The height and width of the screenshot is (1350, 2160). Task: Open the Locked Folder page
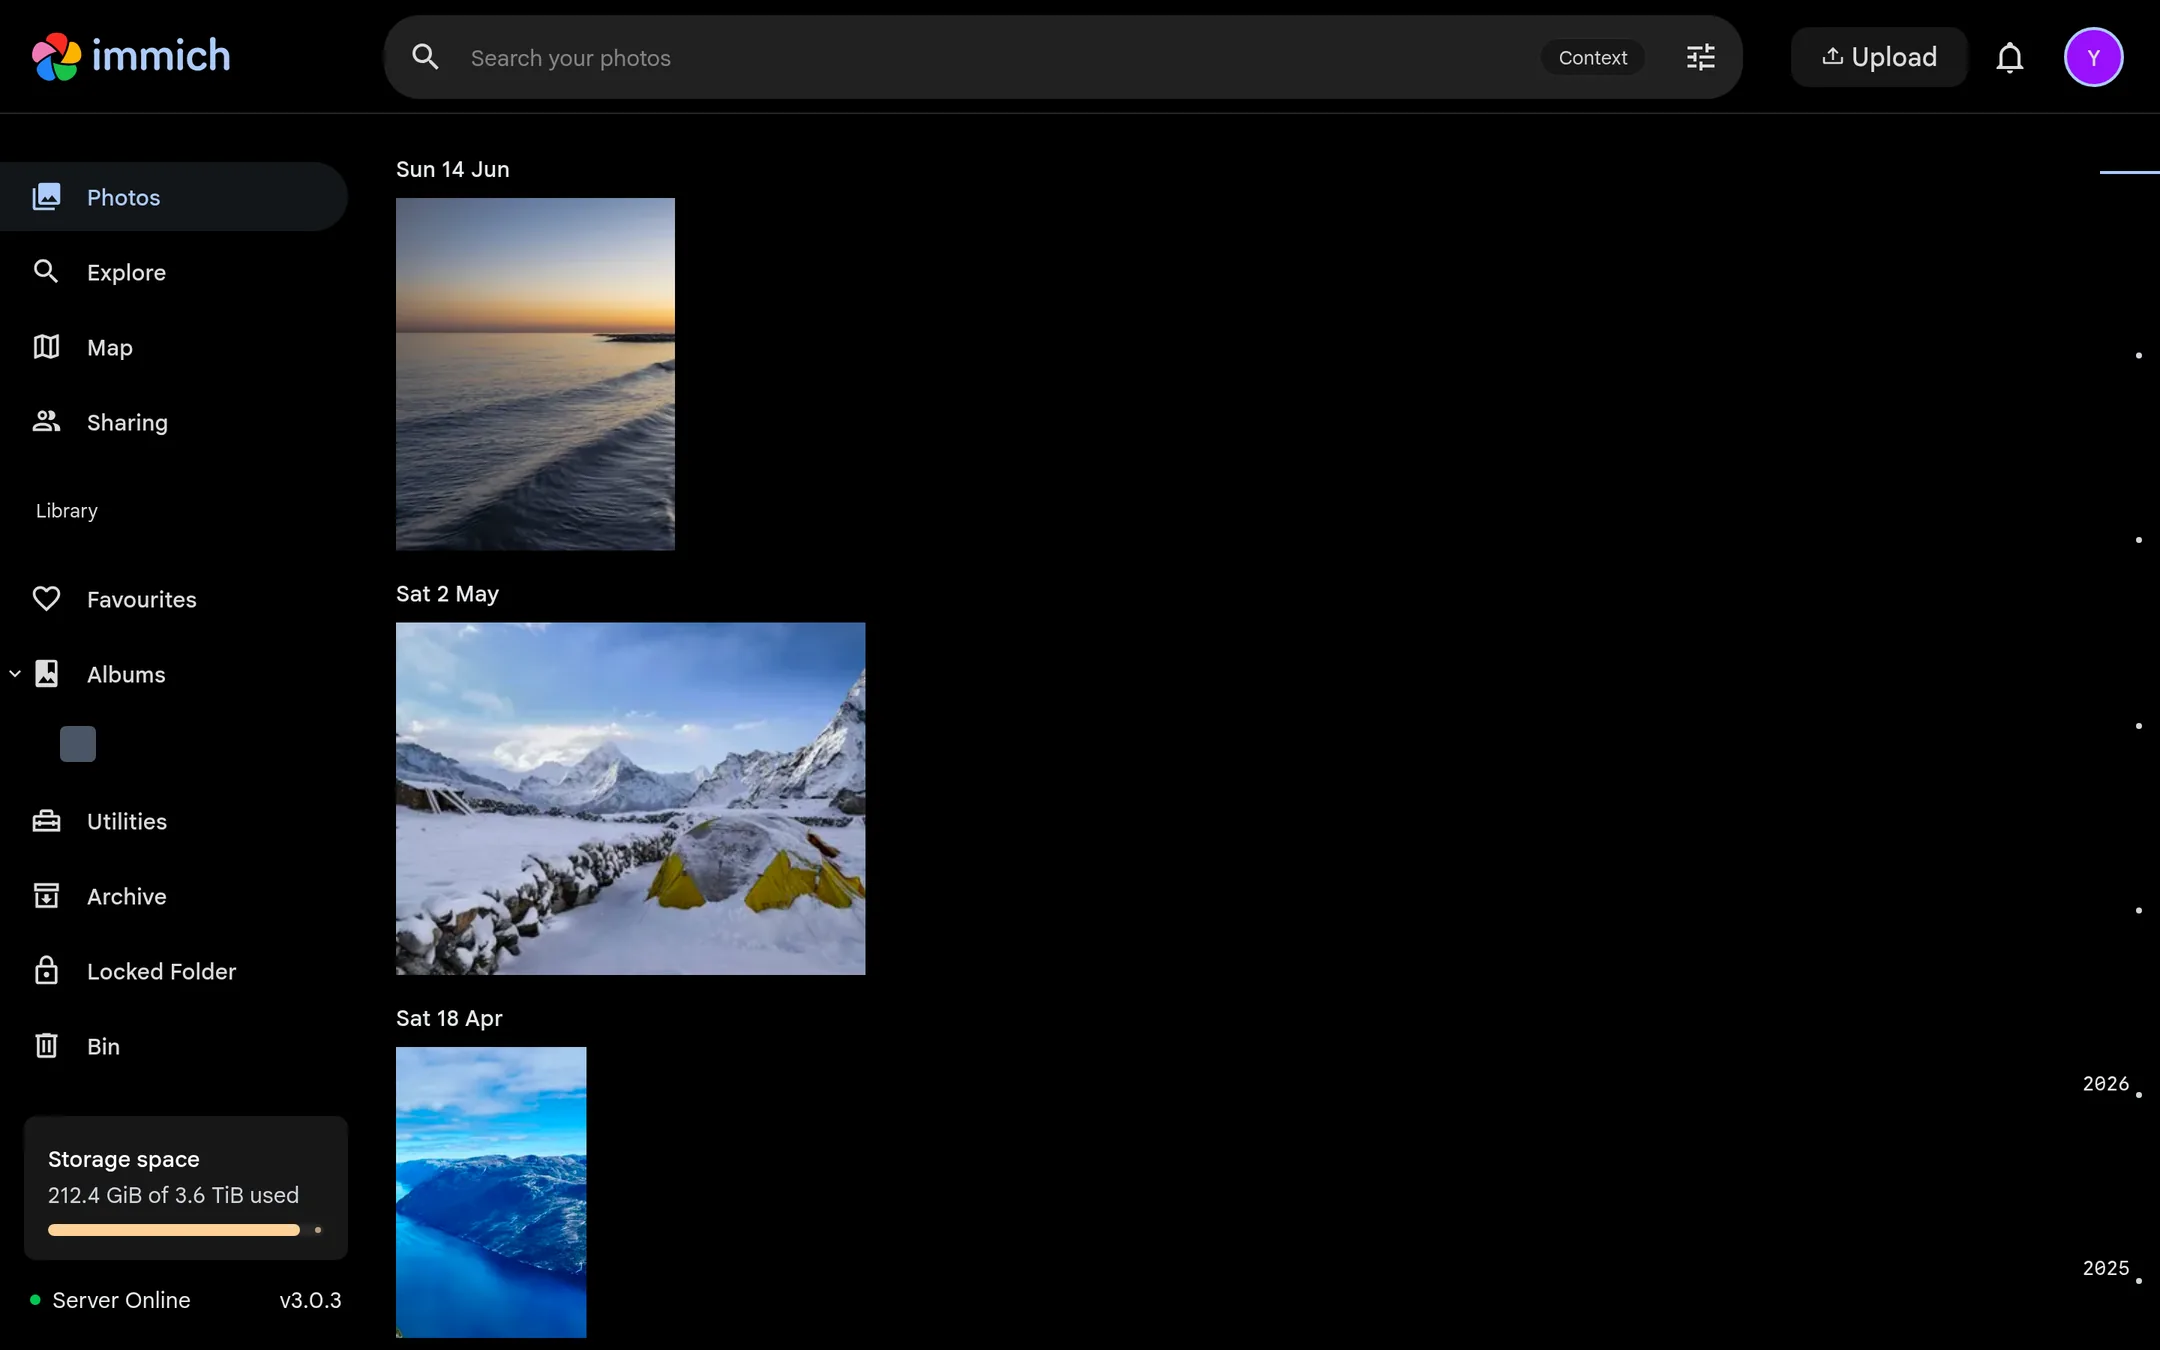coord(174,971)
